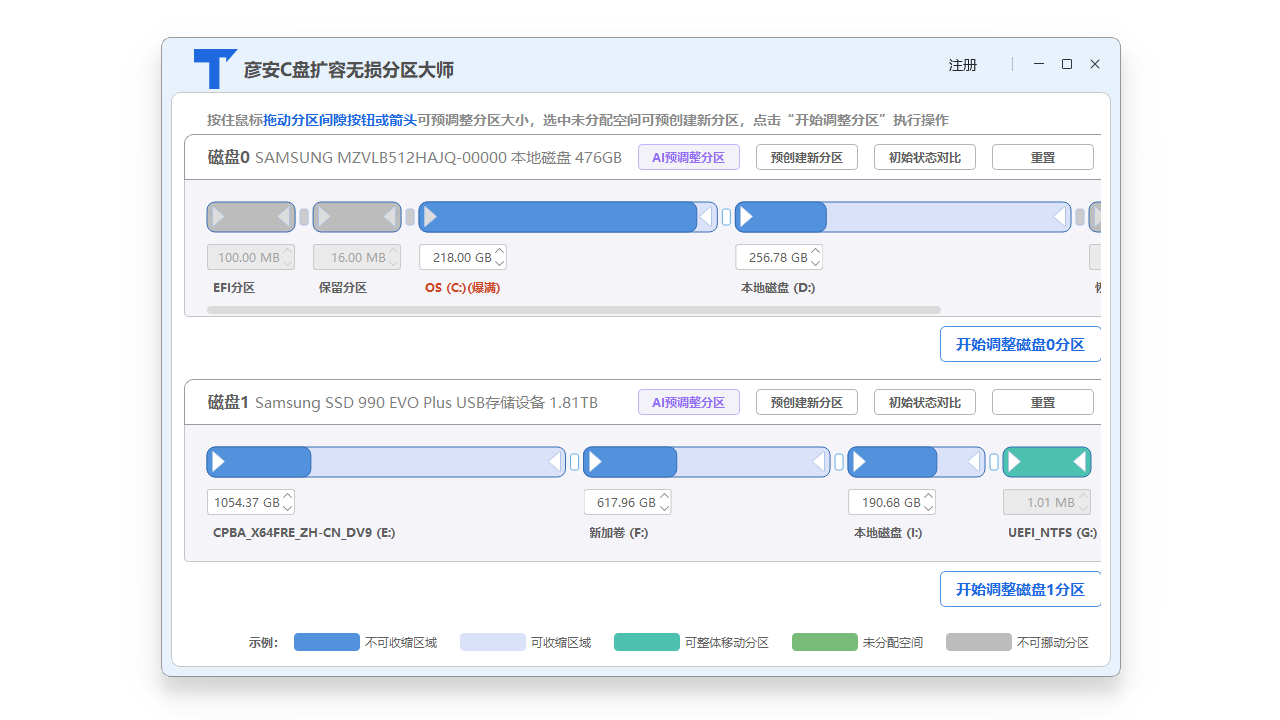Click the right arrow of the 保留分区 bar

(x=390, y=216)
